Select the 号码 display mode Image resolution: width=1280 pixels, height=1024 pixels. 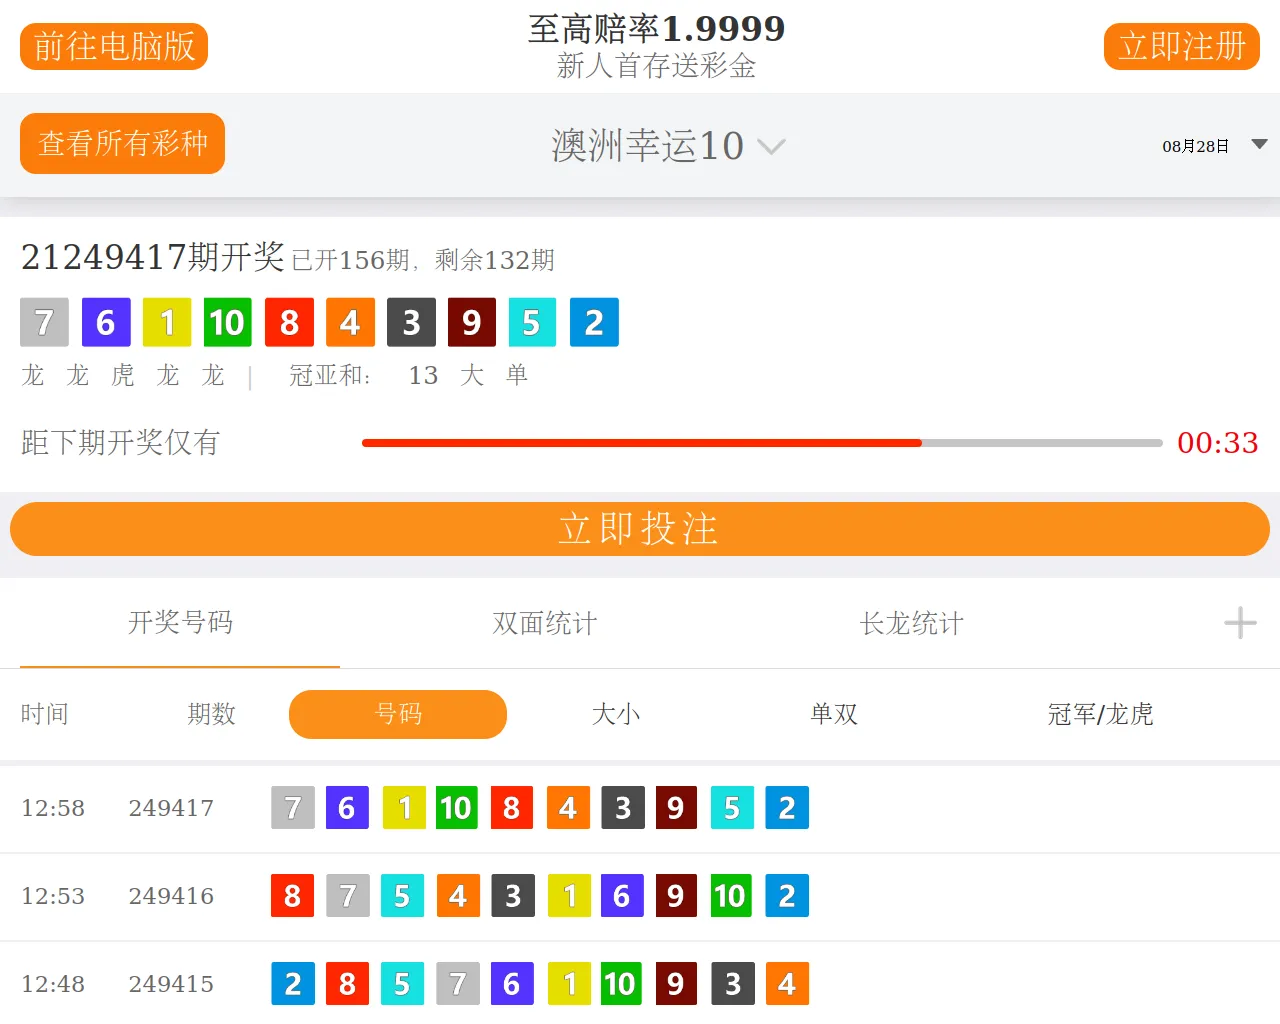(x=398, y=714)
